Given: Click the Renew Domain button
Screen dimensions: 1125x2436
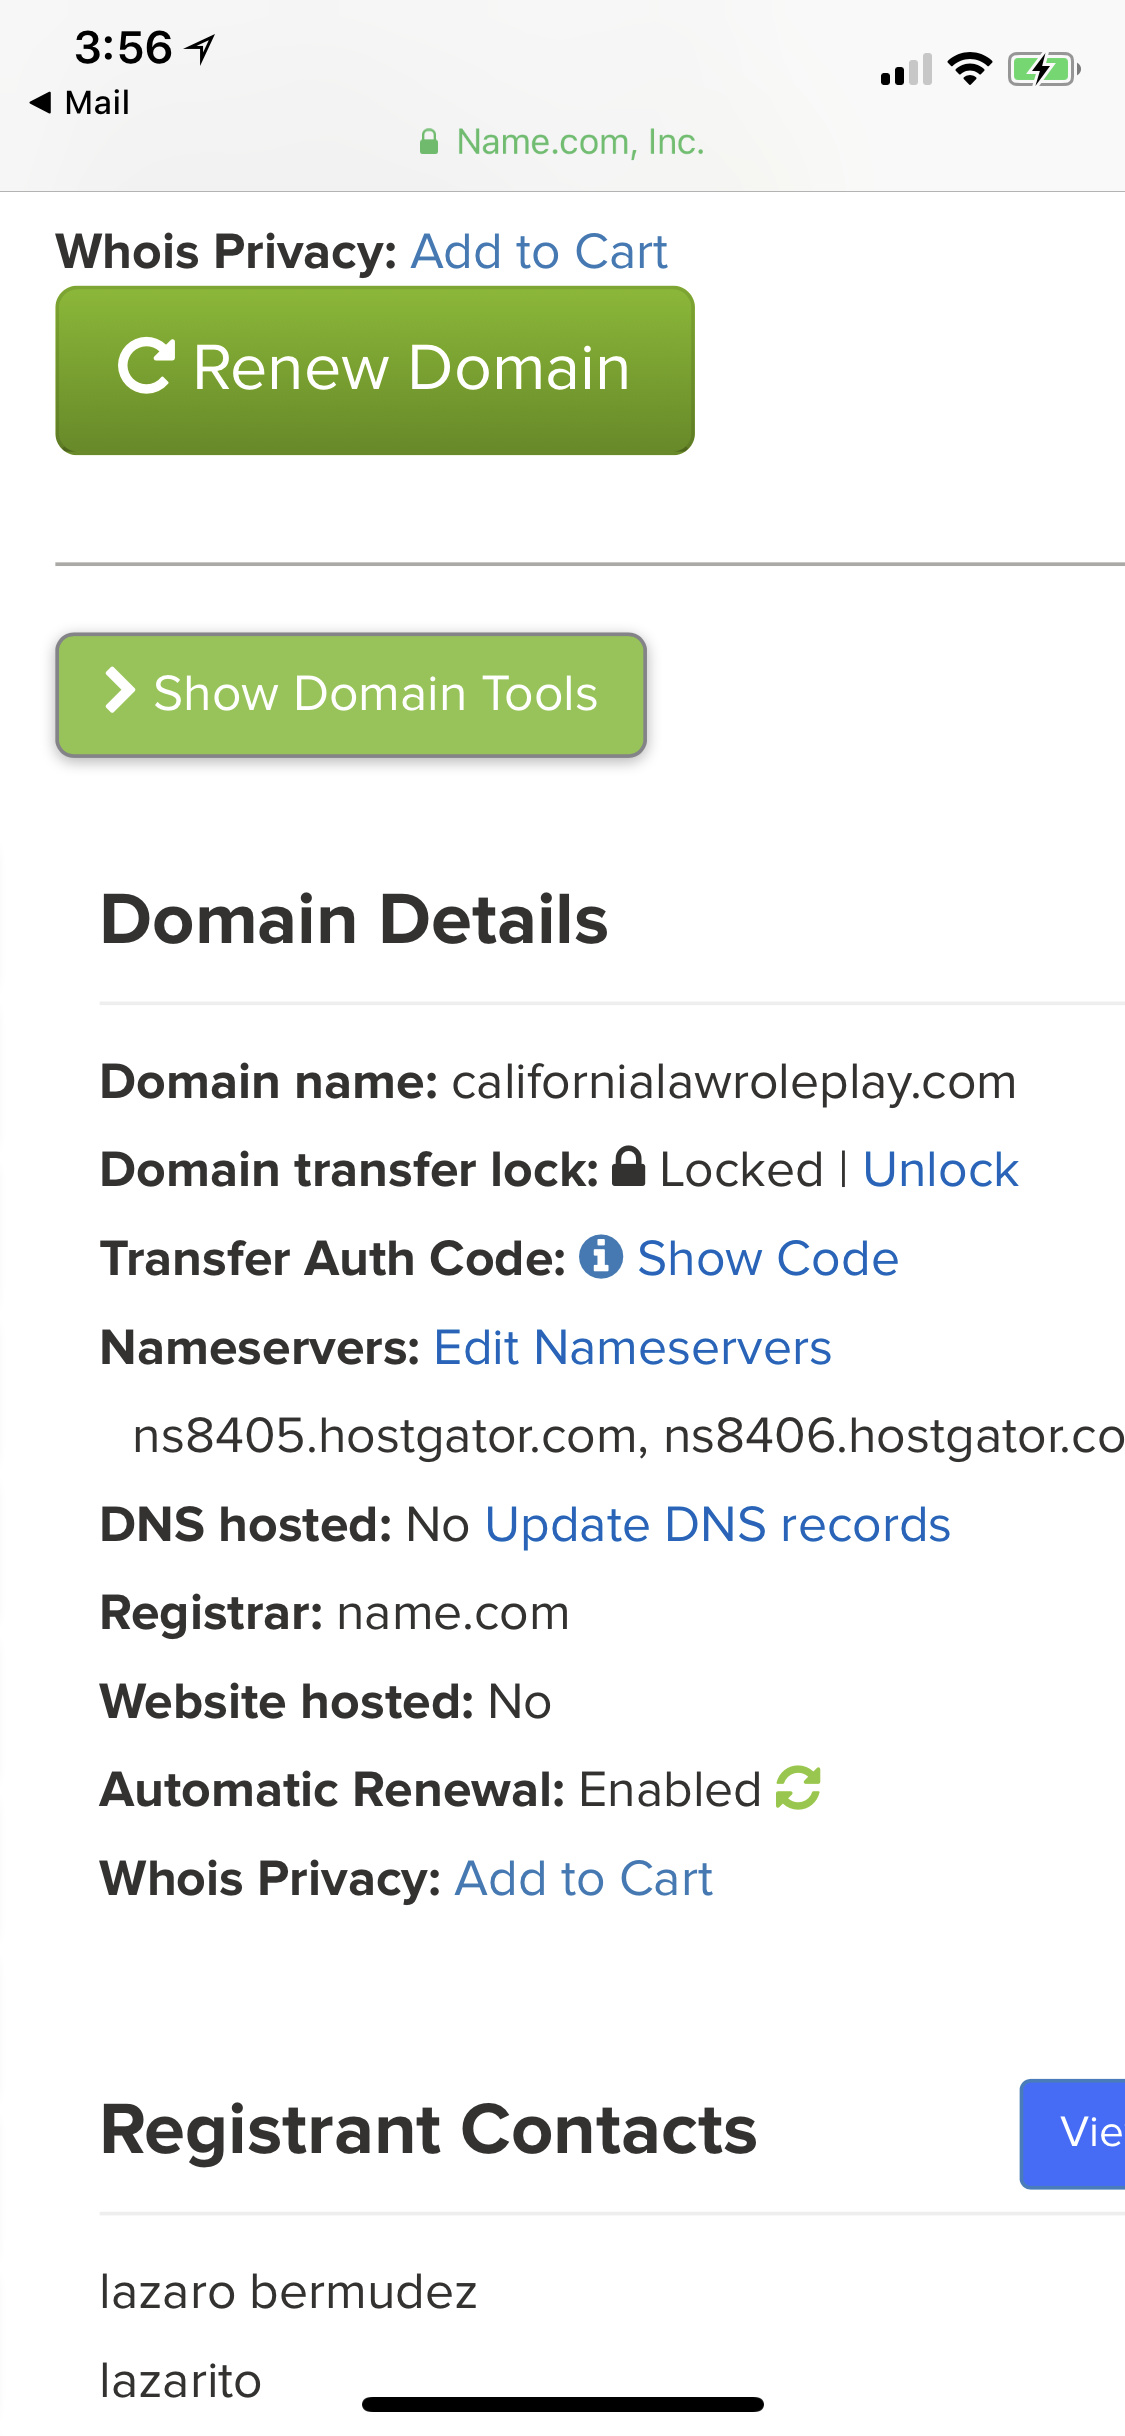Looking at the screenshot, I should pos(375,370).
